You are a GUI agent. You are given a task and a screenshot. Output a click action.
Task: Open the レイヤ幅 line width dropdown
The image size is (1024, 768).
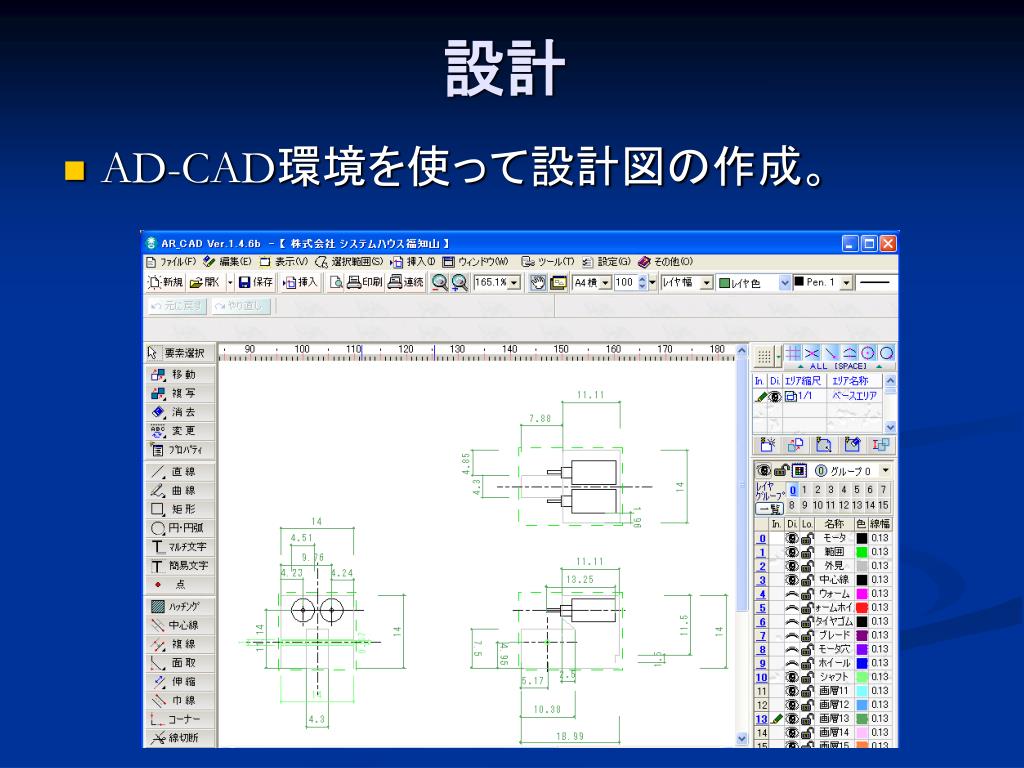click(x=707, y=283)
